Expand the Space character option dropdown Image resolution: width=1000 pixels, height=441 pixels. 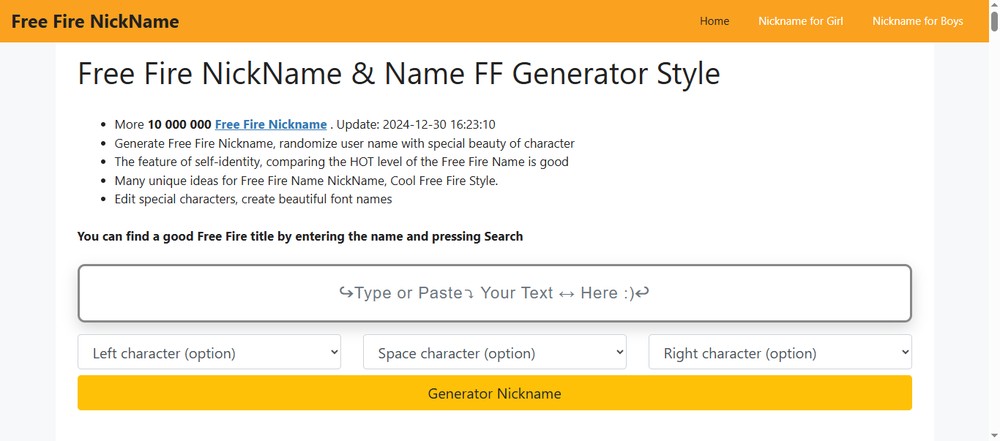coord(494,352)
